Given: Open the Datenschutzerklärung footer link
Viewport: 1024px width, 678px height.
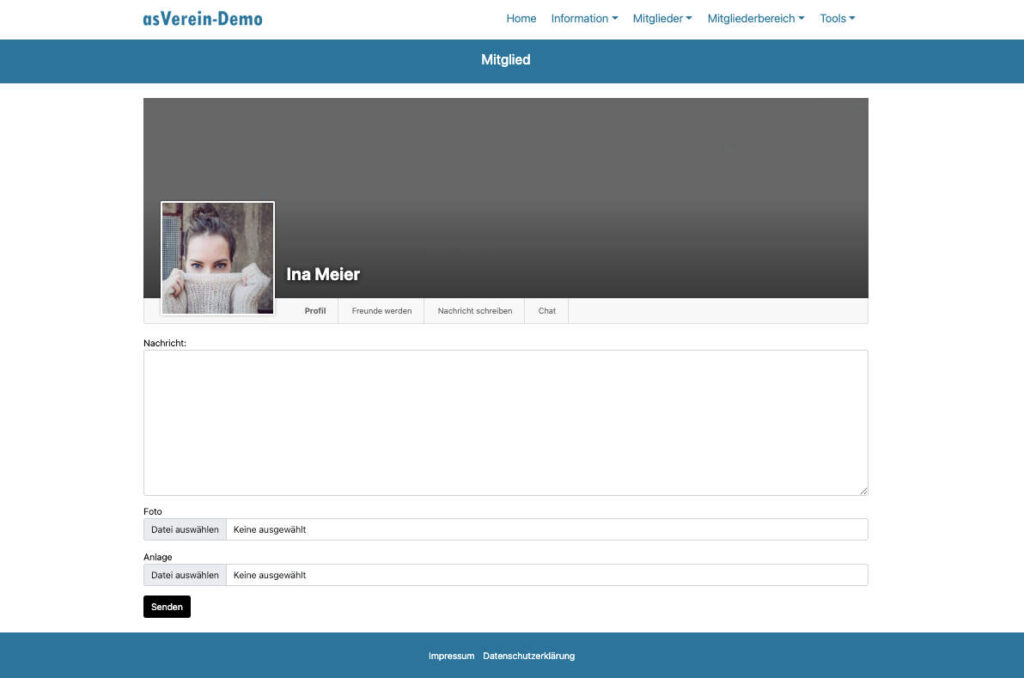Looking at the screenshot, I should (529, 656).
